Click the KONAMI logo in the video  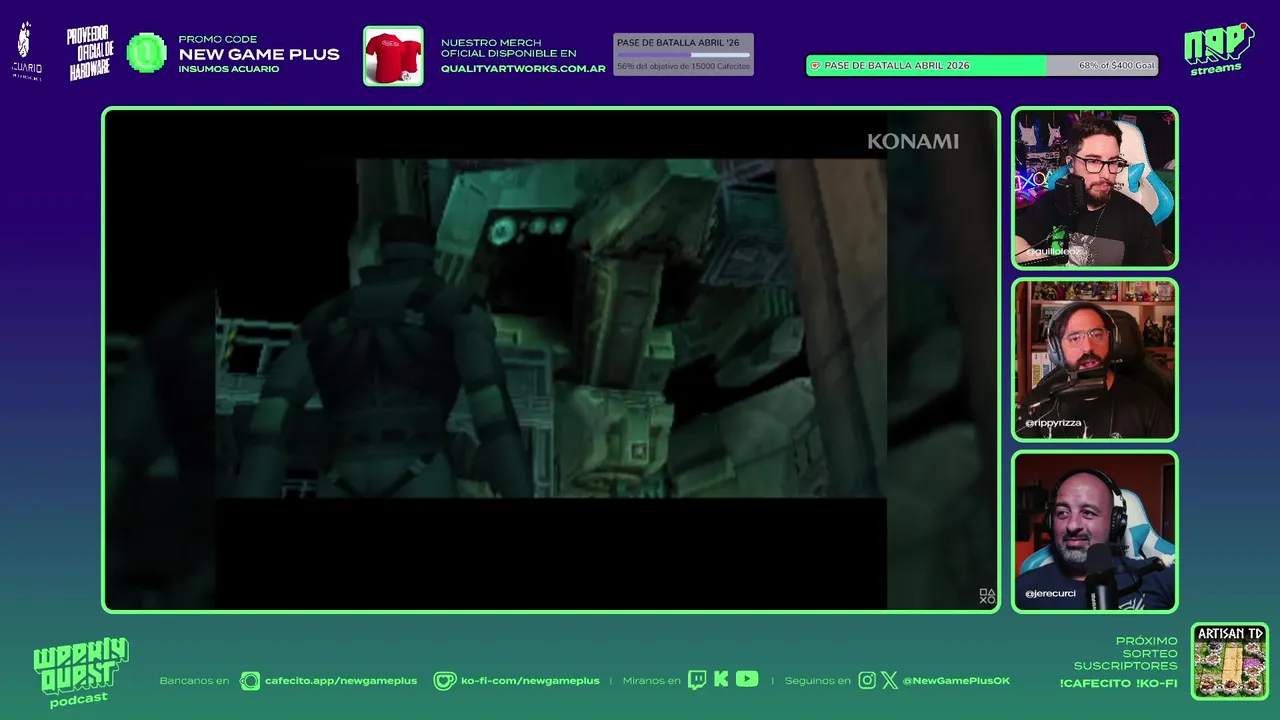(913, 142)
